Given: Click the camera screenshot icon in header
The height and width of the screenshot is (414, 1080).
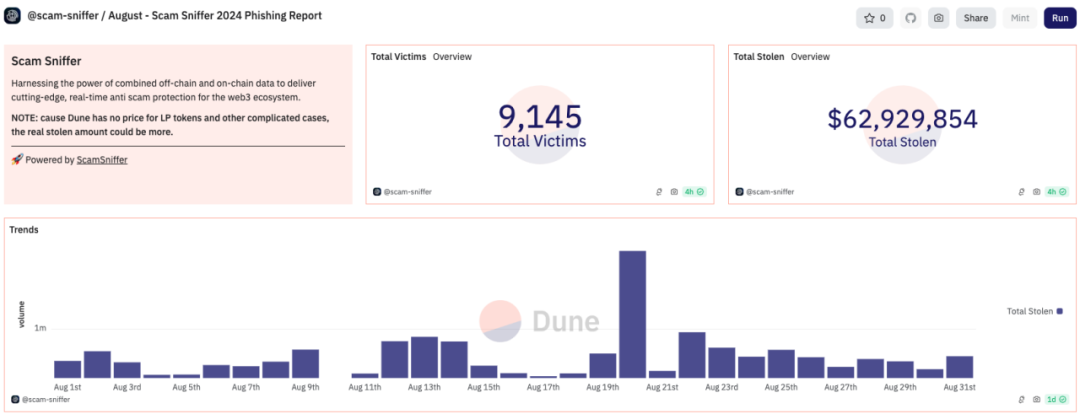Looking at the screenshot, I should tap(938, 18).
